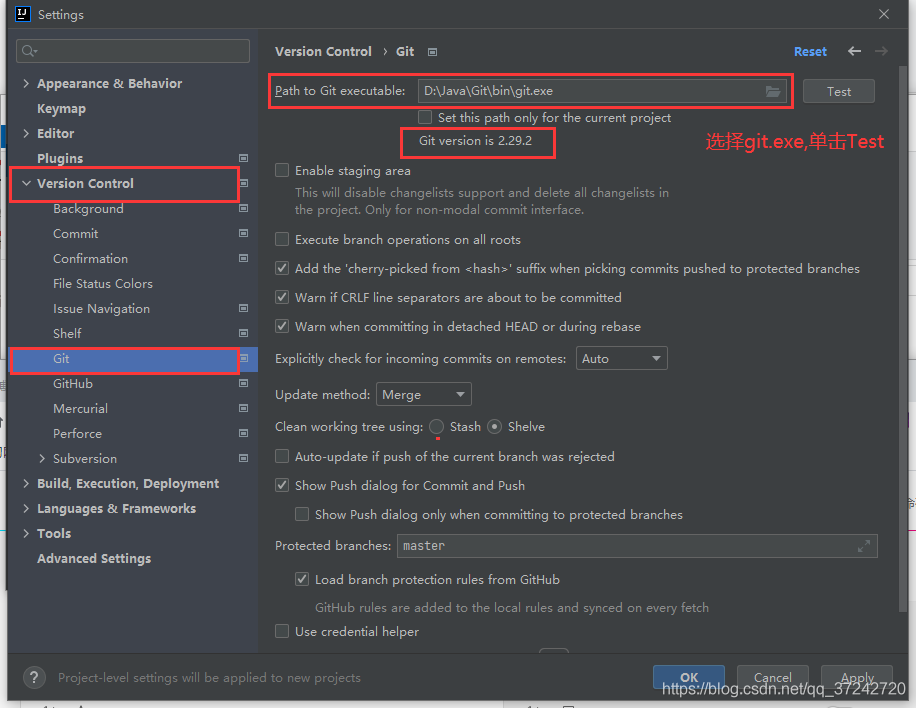Open Keymap settings page
916x708 pixels.
coord(61,109)
